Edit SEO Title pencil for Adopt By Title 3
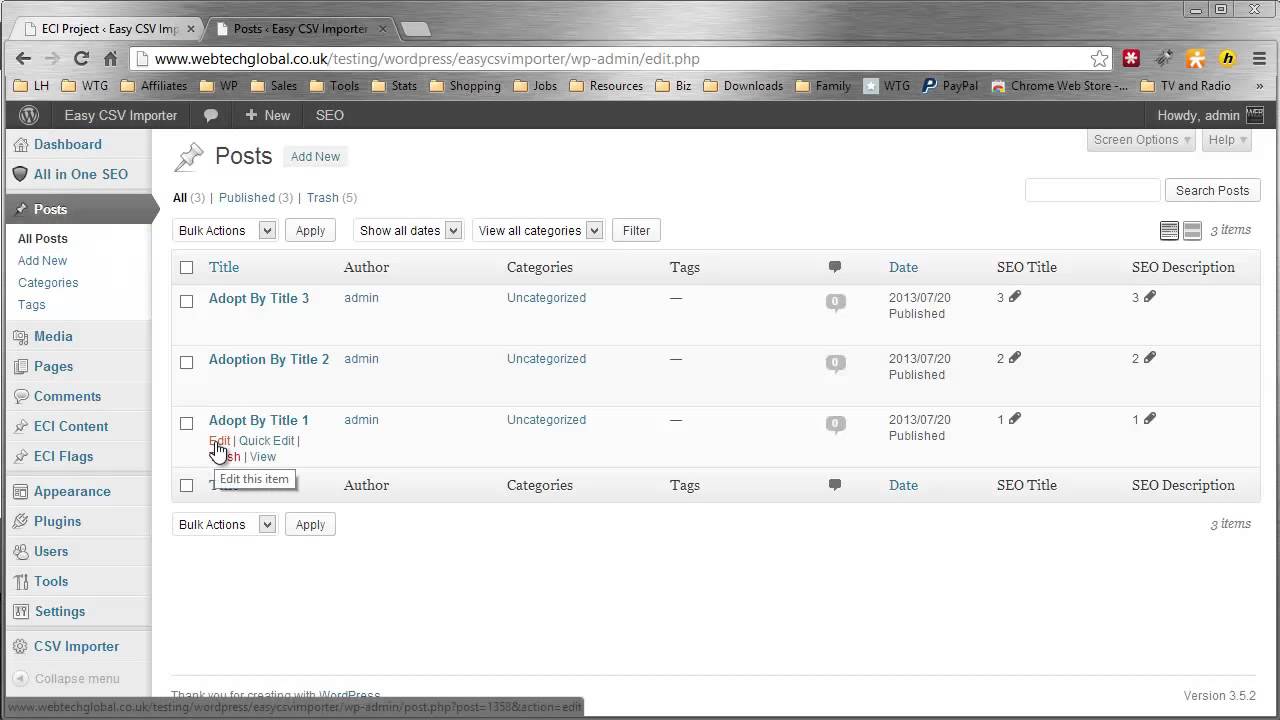Image resolution: width=1280 pixels, height=720 pixels. [1015, 297]
